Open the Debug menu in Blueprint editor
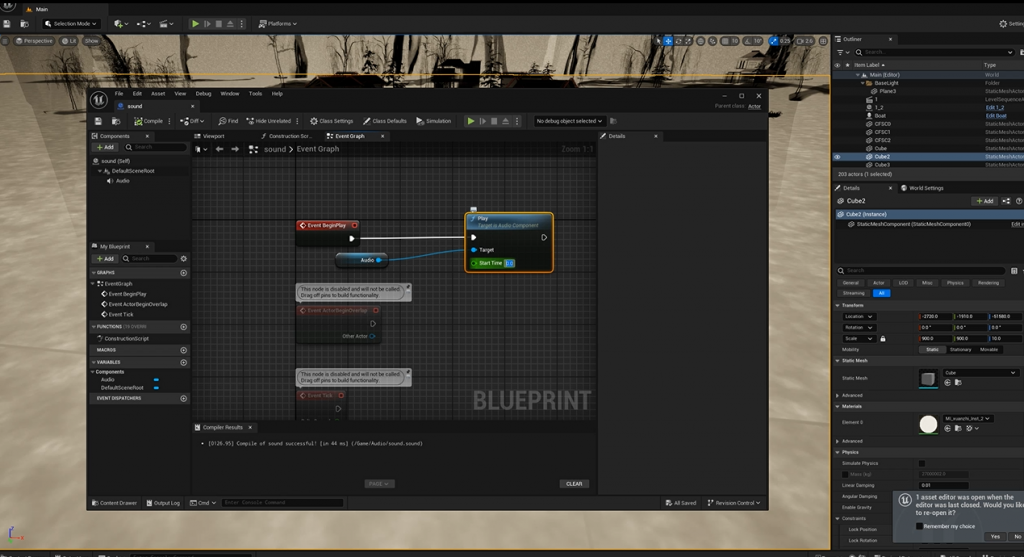The width and height of the screenshot is (1024, 557). tap(203, 93)
